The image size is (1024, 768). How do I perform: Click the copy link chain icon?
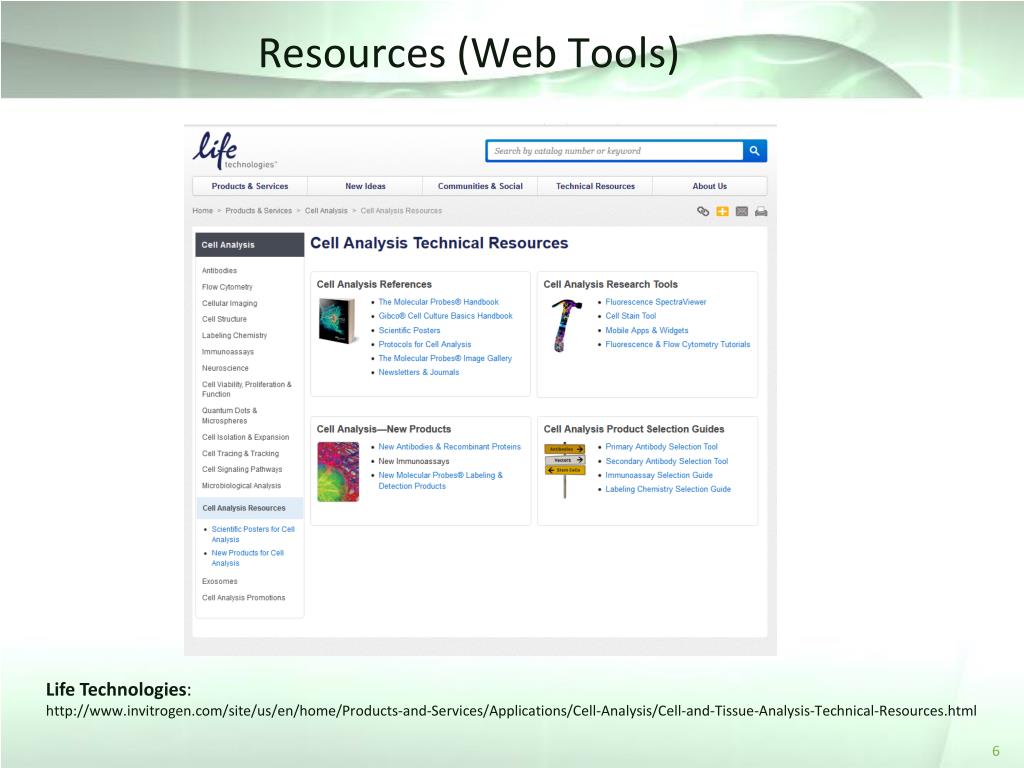(703, 211)
